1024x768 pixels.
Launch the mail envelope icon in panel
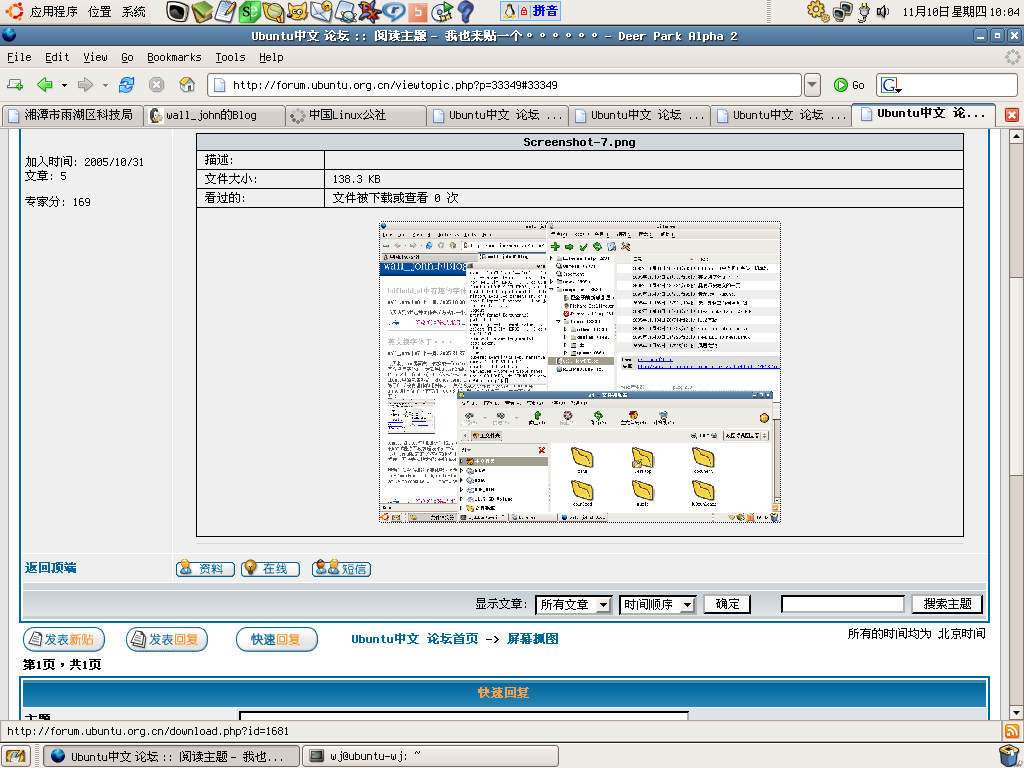321,11
